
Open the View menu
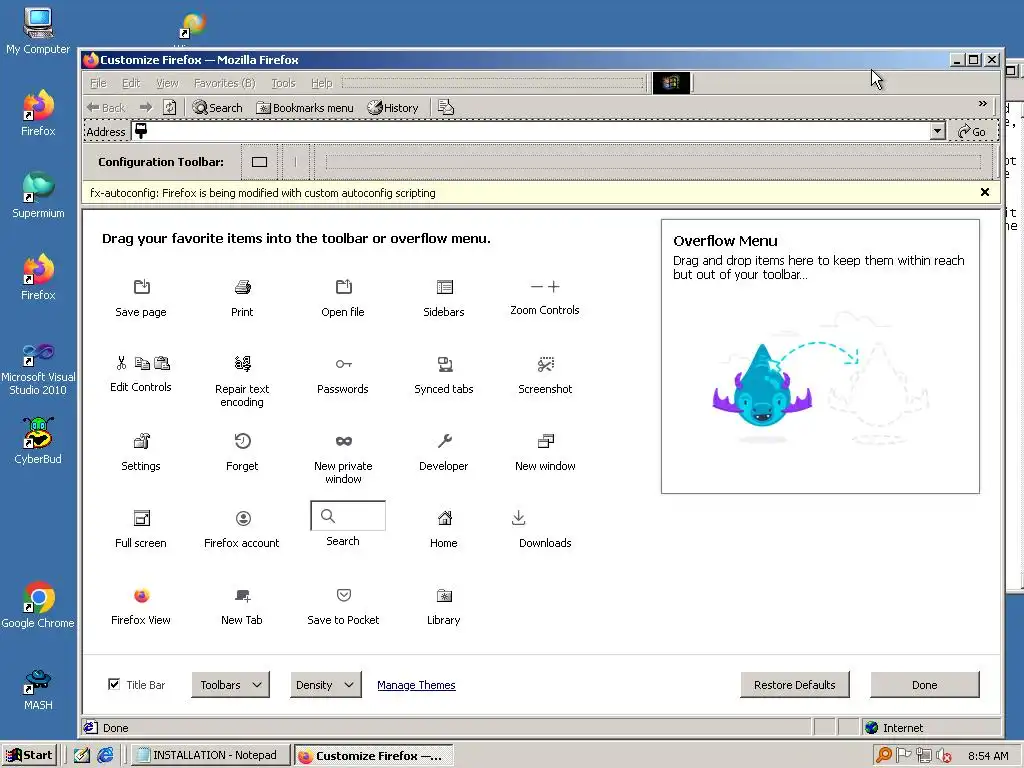pos(167,83)
